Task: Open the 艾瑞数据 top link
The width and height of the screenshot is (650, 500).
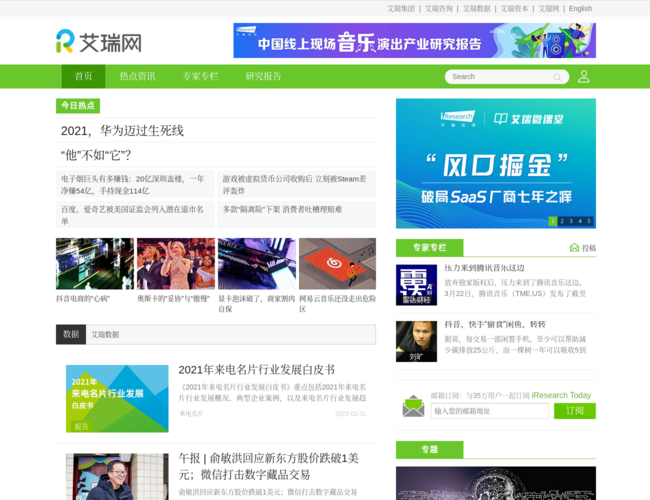Action: pos(477,9)
